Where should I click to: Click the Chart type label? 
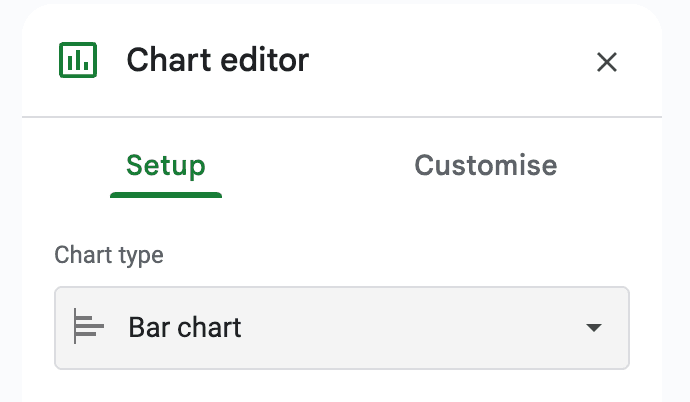(x=108, y=255)
